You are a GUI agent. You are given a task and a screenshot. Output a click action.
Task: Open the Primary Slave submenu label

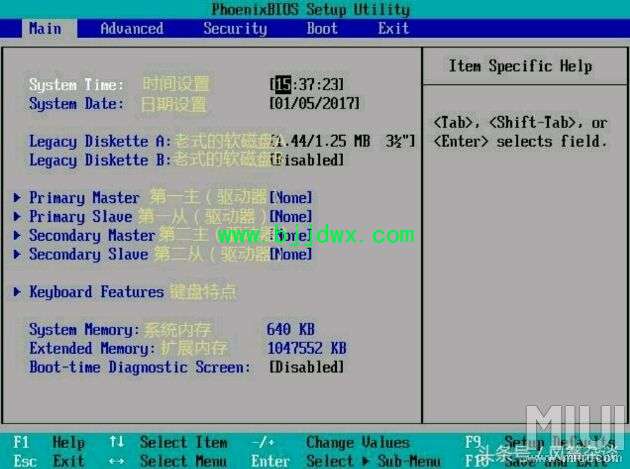click(80, 217)
